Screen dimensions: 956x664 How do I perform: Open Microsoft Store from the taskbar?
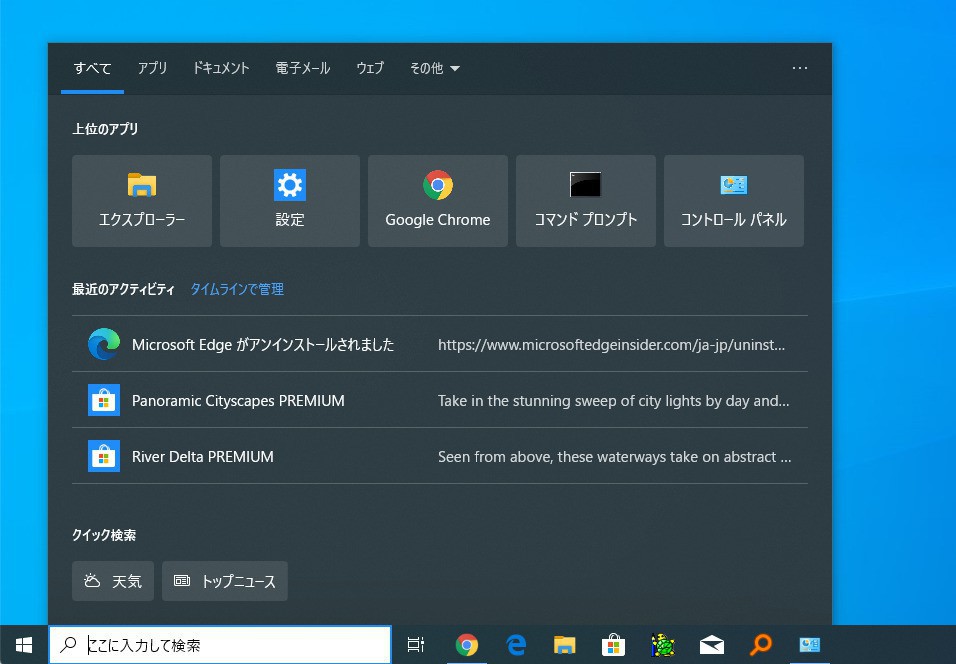[x=614, y=645]
